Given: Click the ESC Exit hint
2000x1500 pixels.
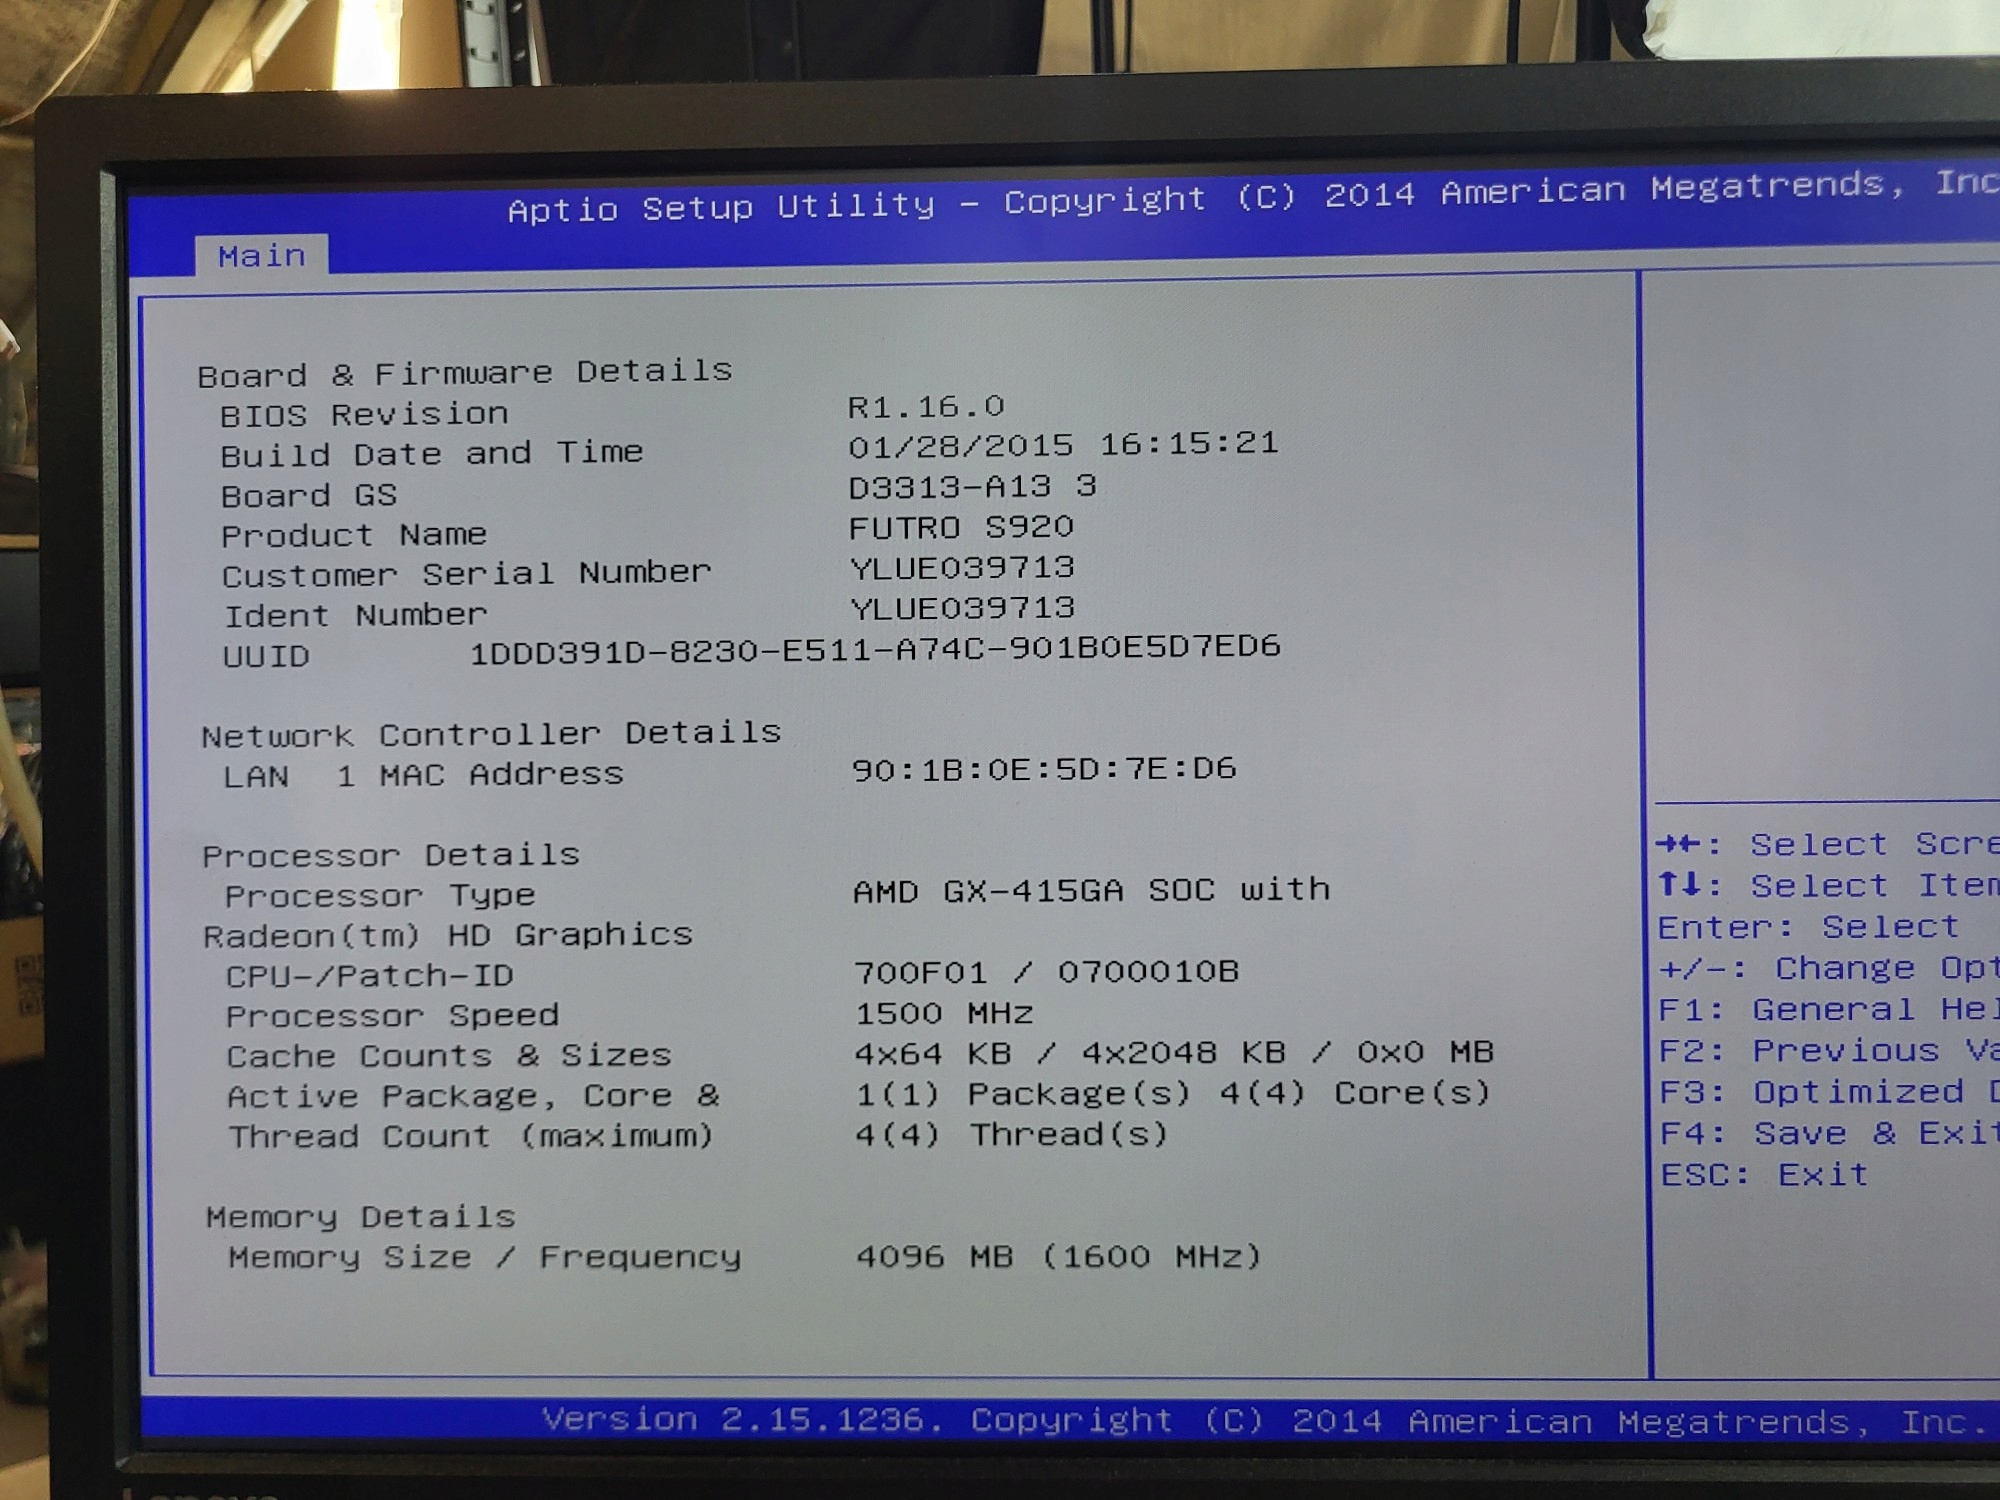Looking at the screenshot, I should [1764, 1174].
